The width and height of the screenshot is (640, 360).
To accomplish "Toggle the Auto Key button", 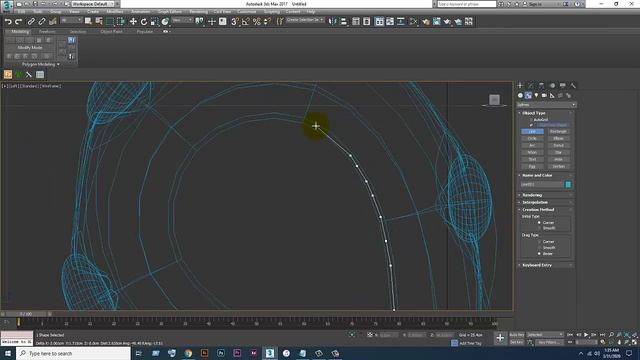I will coord(517,335).
